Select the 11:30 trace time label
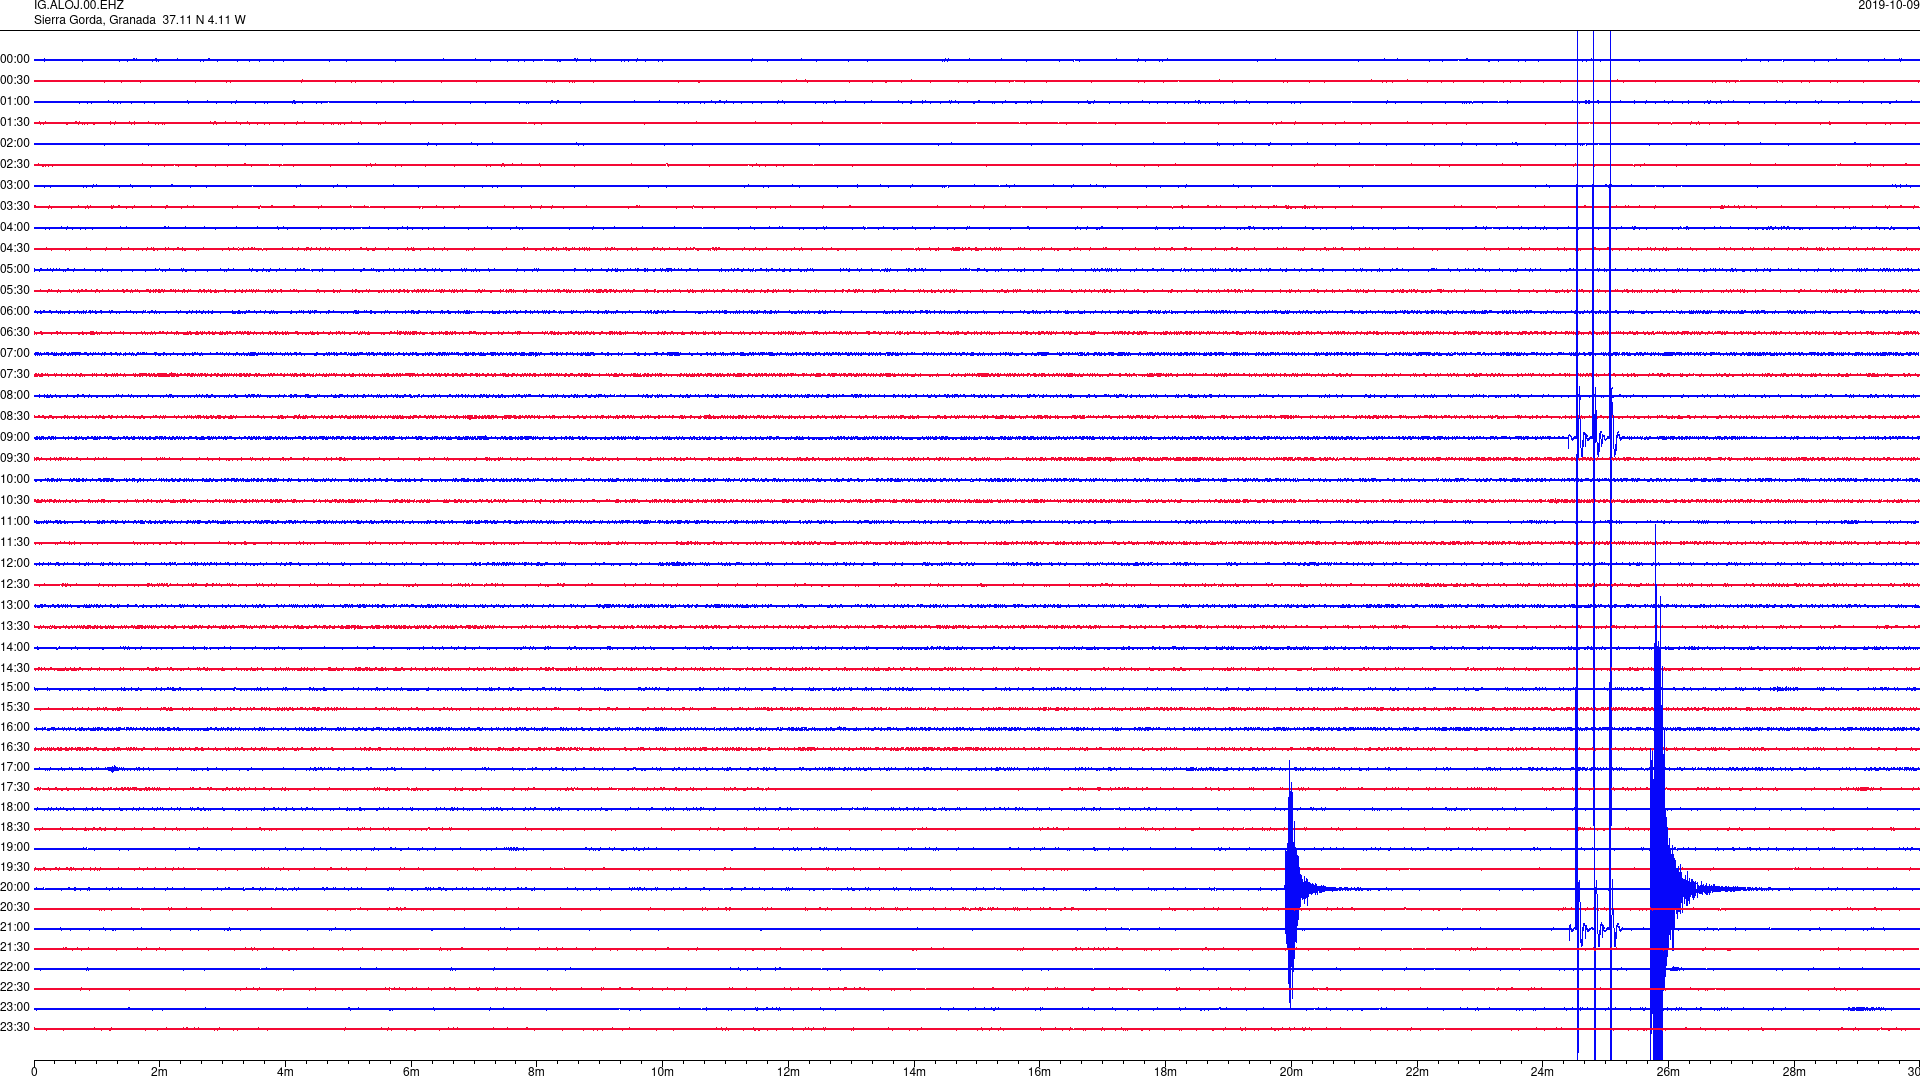 click(15, 542)
